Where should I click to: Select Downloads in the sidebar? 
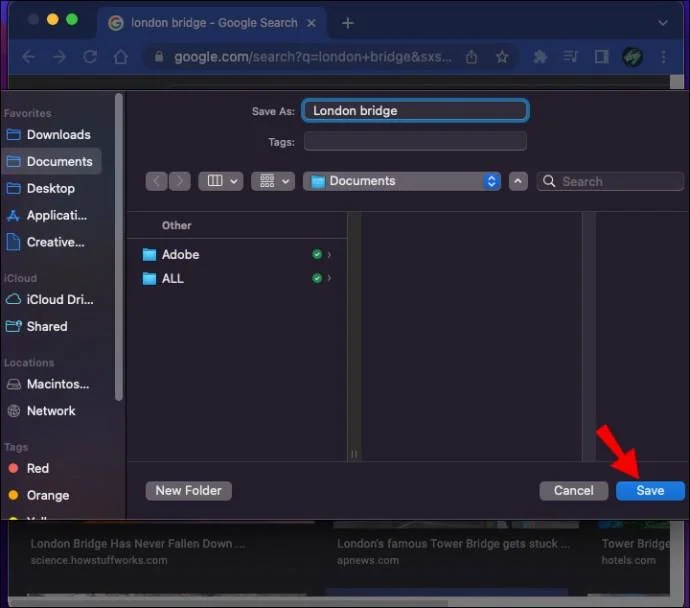(58, 135)
